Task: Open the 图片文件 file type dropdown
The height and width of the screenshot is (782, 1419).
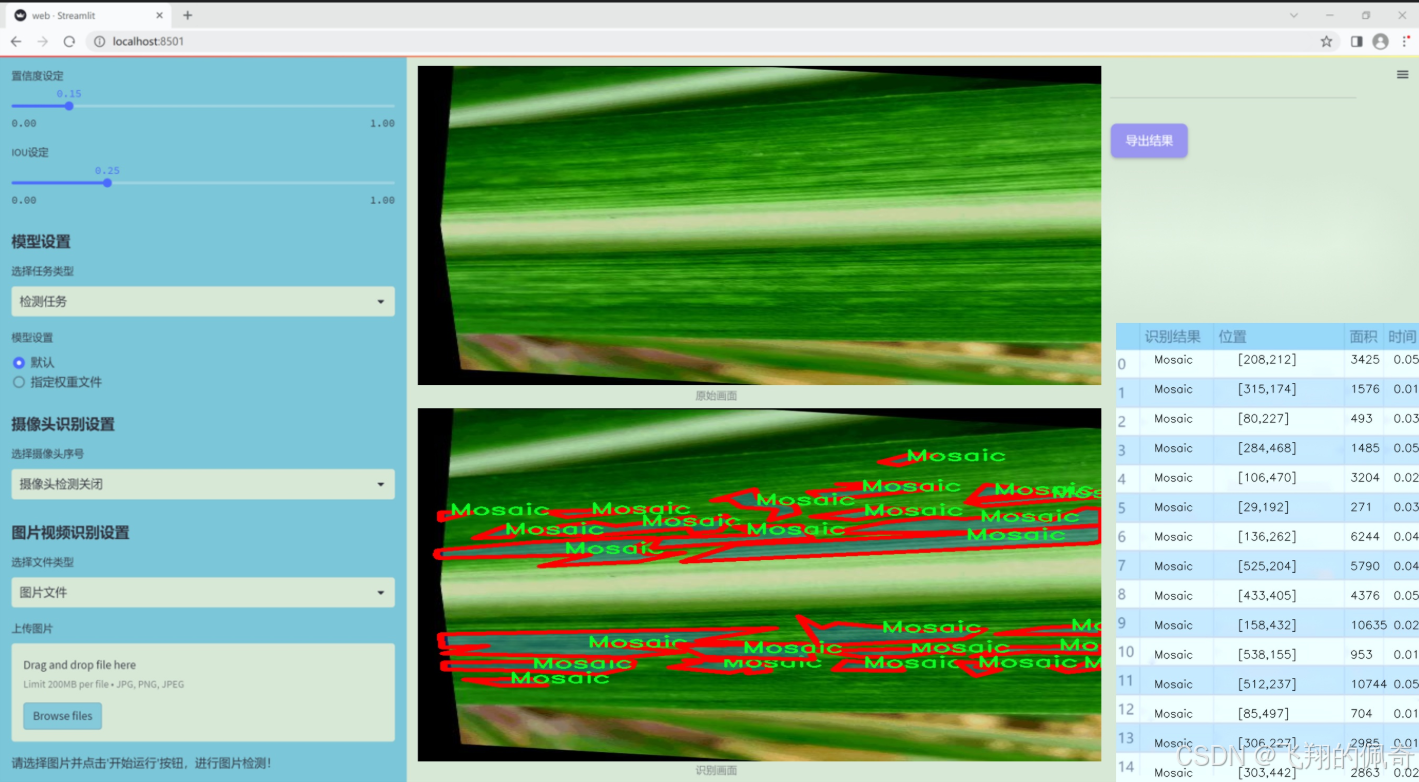Action: click(x=203, y=592)
